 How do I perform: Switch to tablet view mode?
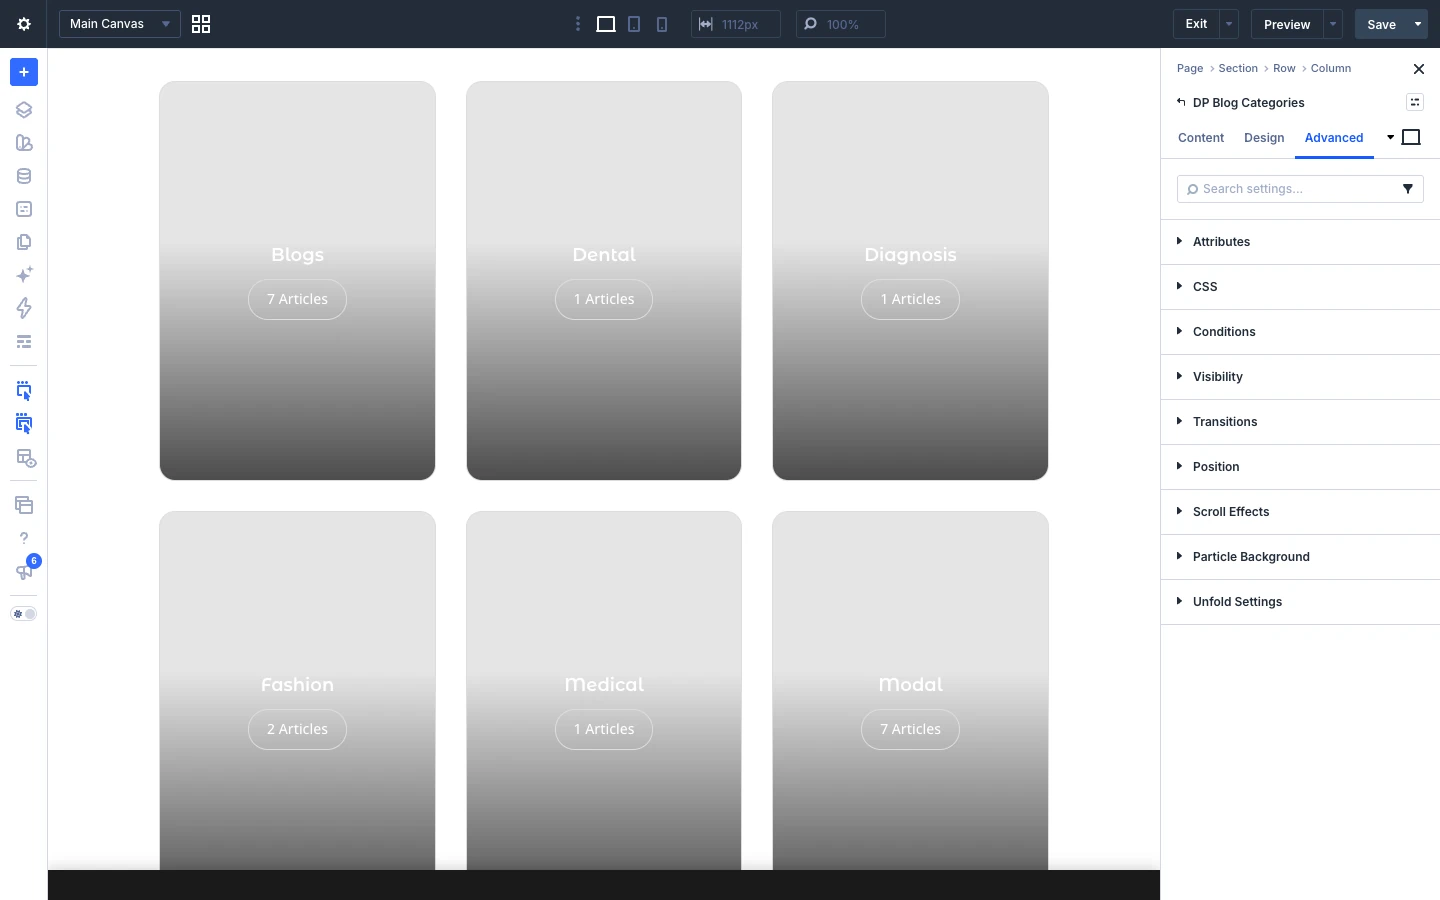634,24
